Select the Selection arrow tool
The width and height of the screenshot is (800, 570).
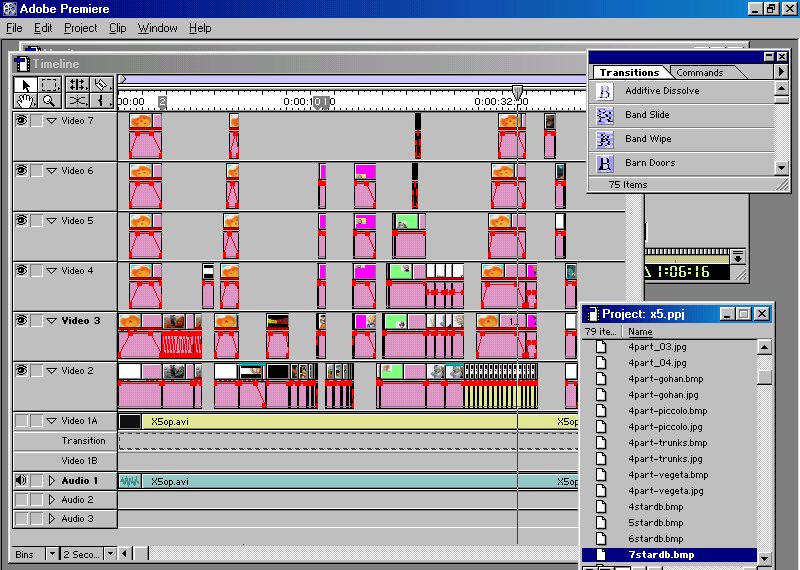pos(24,85)
